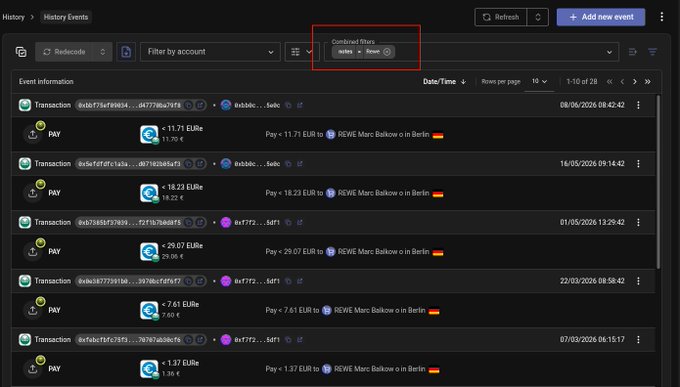This screenshot has height=387, width=680.
Task: Click the Gnosis Pay chain icon on the 22/03/2026 transaction
Action: pos(25,281)
